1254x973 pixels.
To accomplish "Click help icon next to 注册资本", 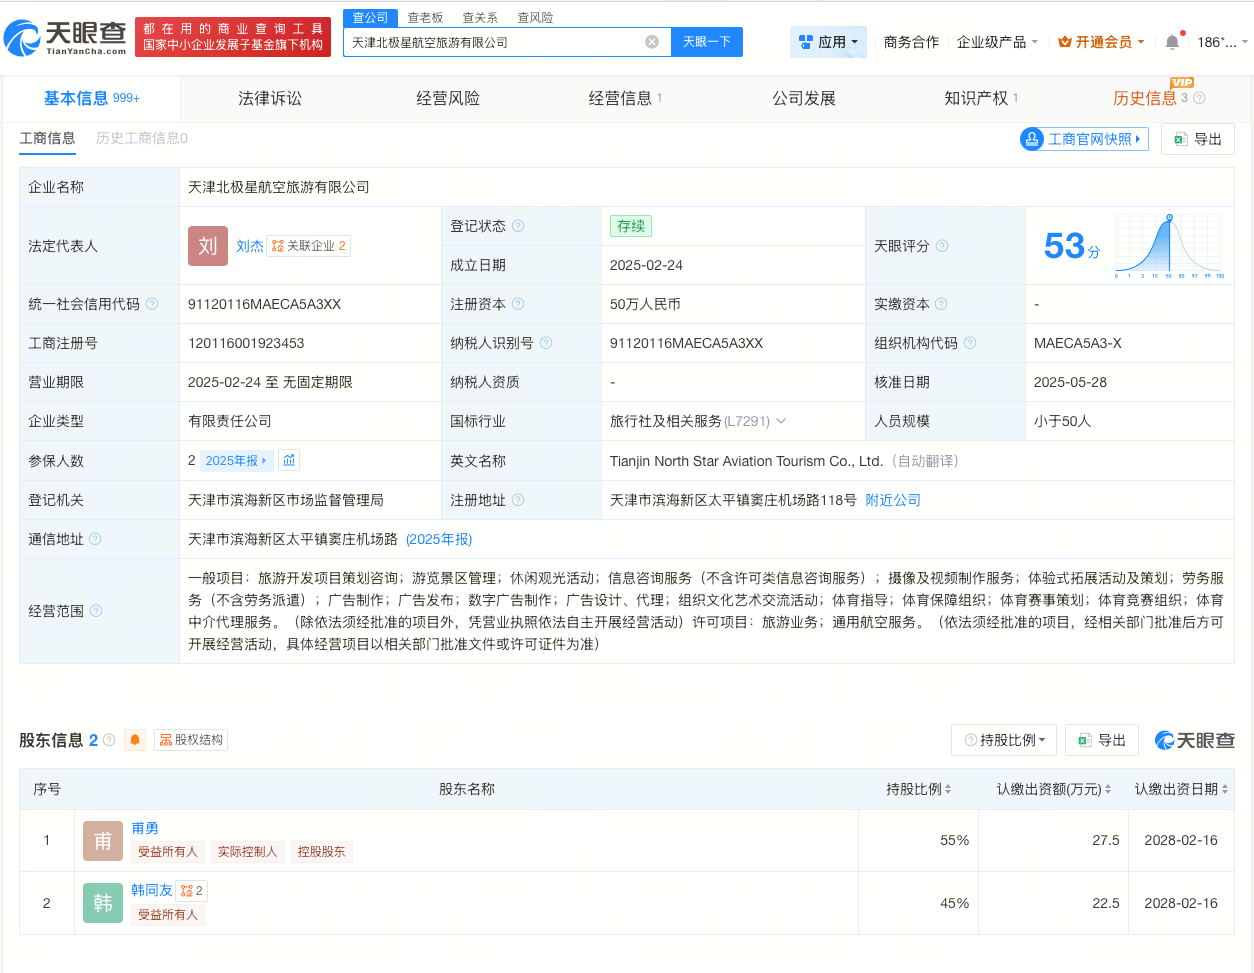I will (x=518, y=304).
